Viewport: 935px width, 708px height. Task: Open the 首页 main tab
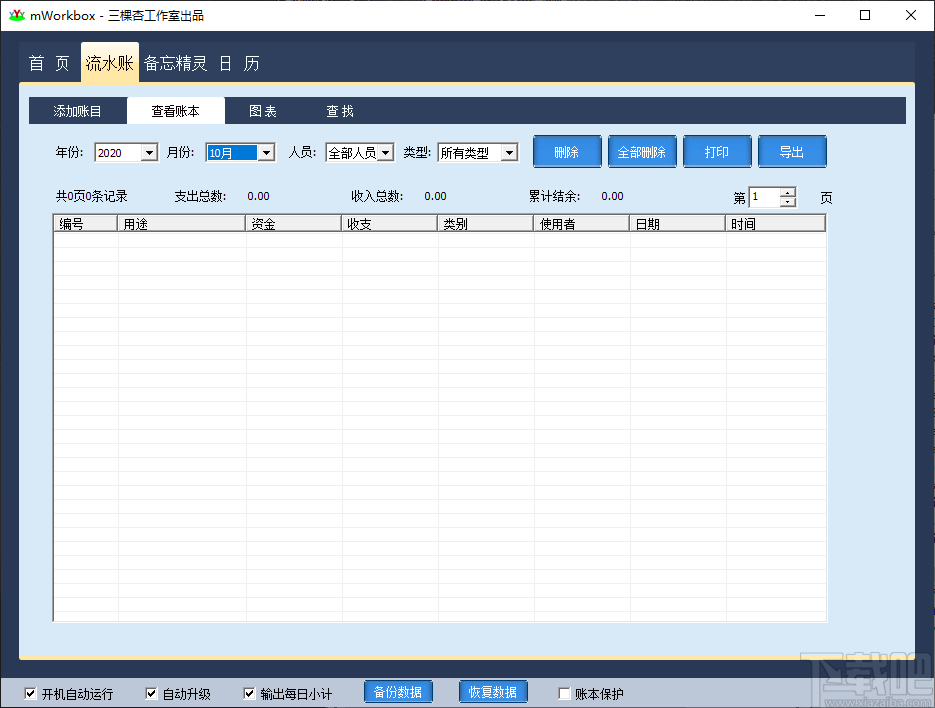pos(49,63)
